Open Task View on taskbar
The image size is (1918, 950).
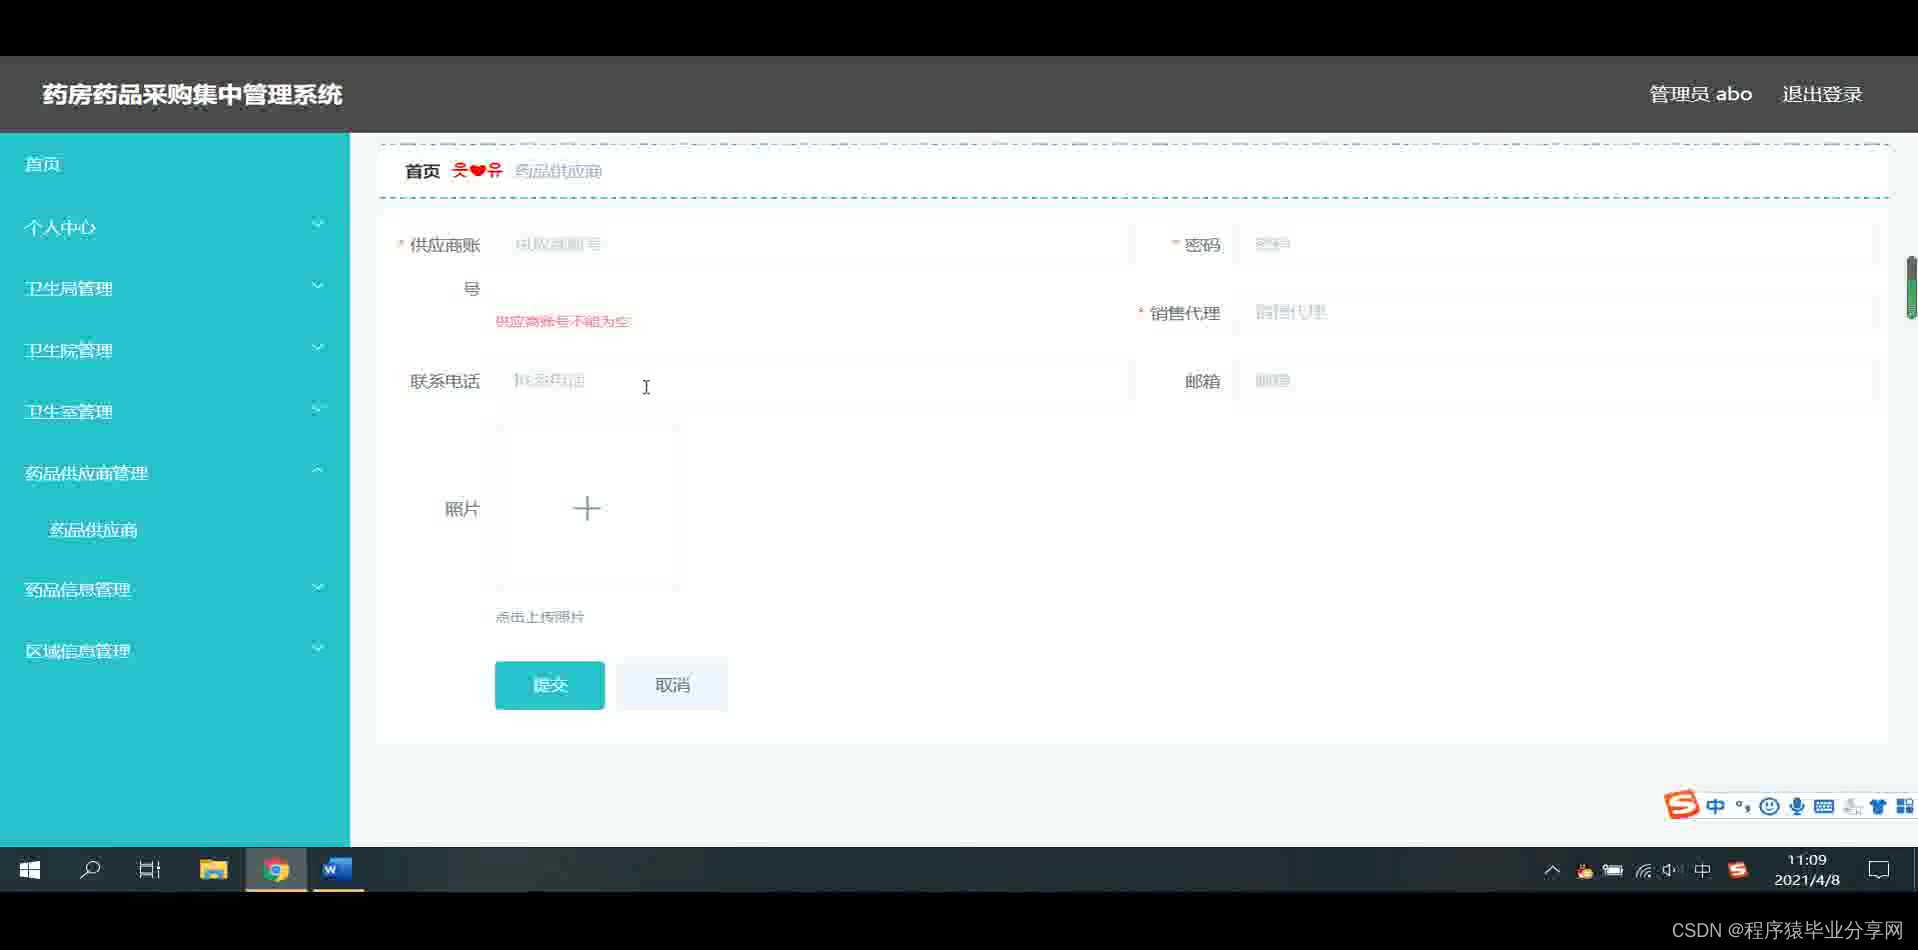coord(150,870)
